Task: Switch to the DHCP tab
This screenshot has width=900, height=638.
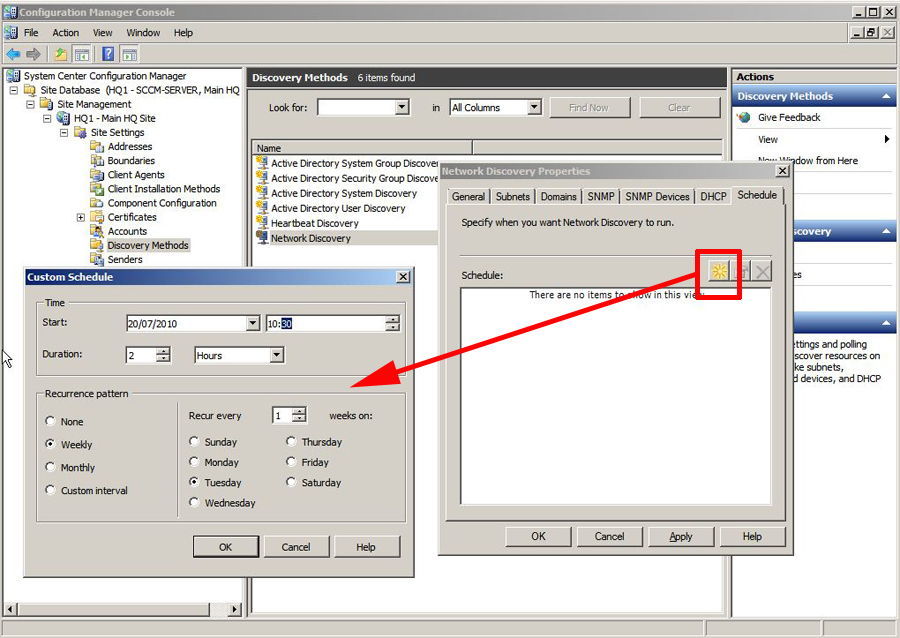Action: [713, 196]
